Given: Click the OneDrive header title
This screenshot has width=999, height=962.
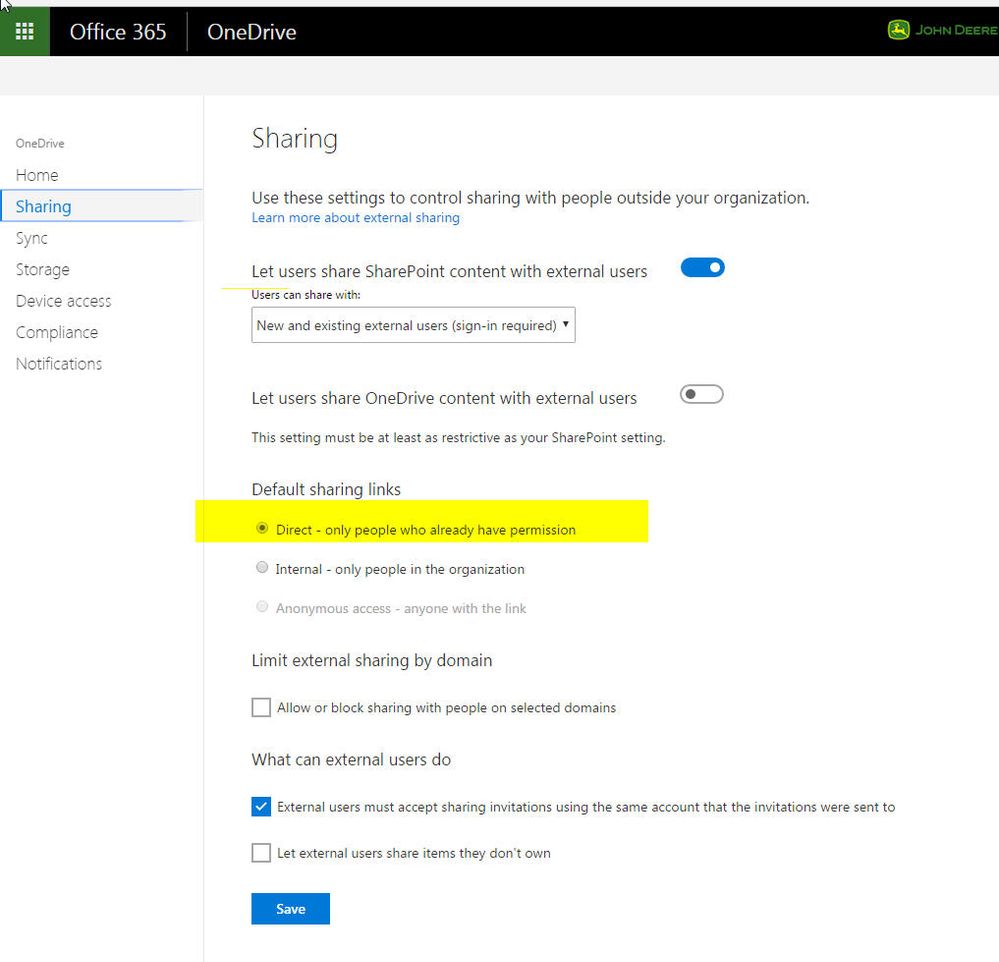Looking at the screenshot, I should 252,32.
